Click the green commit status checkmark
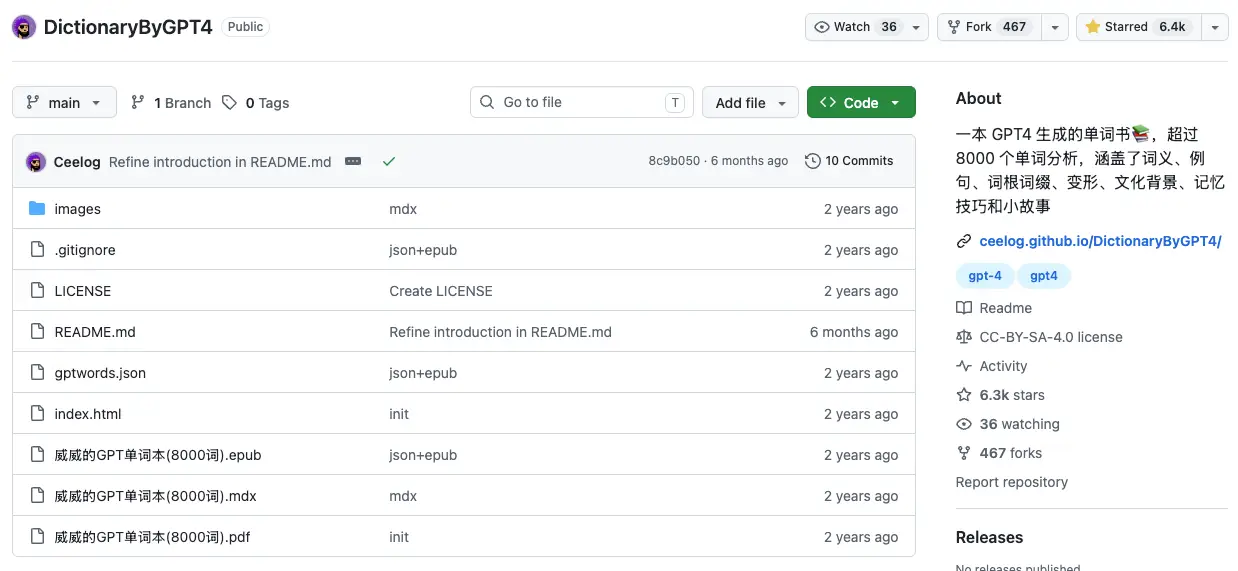This screenshot has width=1238, height=571. click(389, 161)
